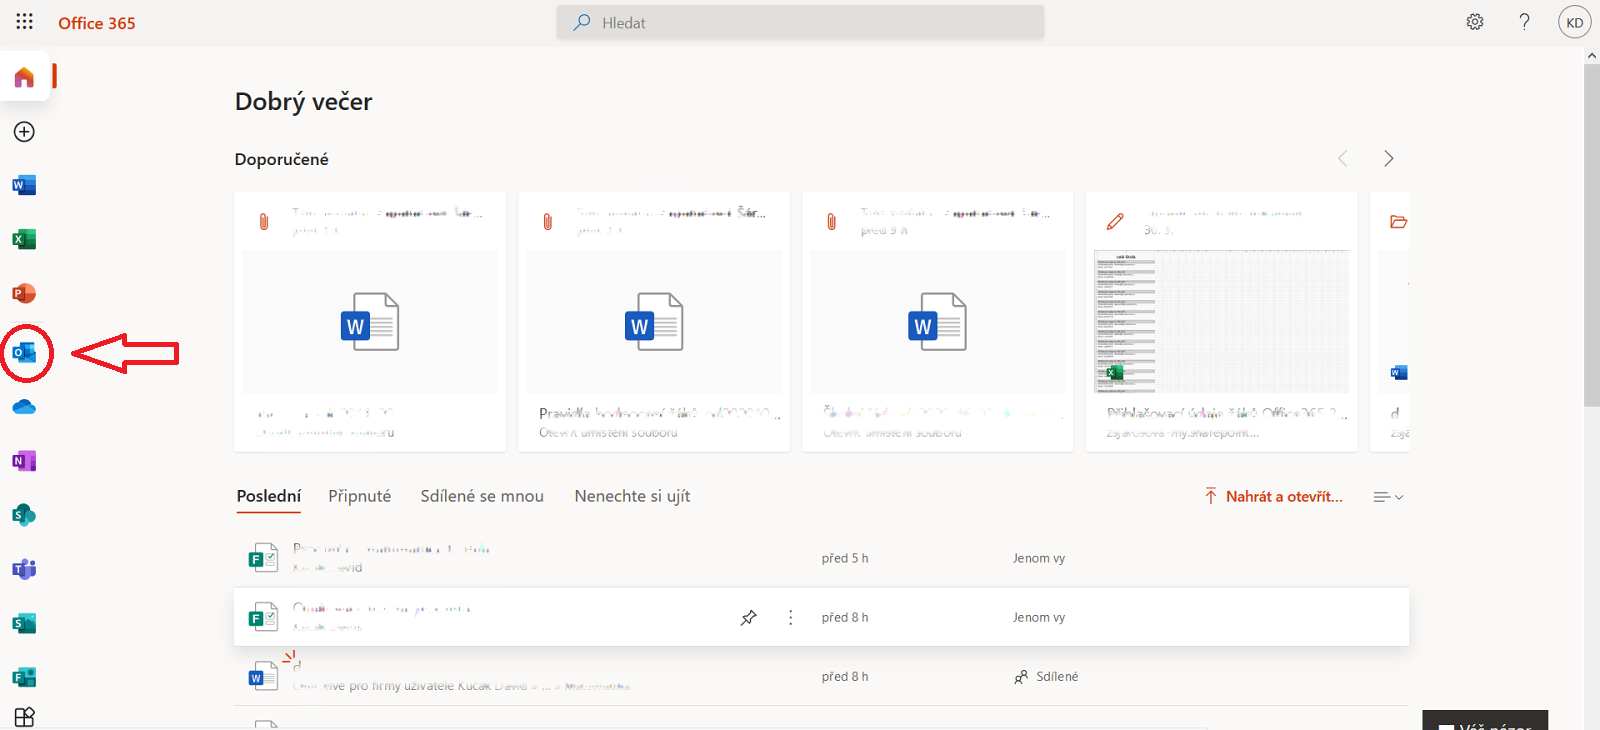Open Word from the sidebar

click(24, 185)
